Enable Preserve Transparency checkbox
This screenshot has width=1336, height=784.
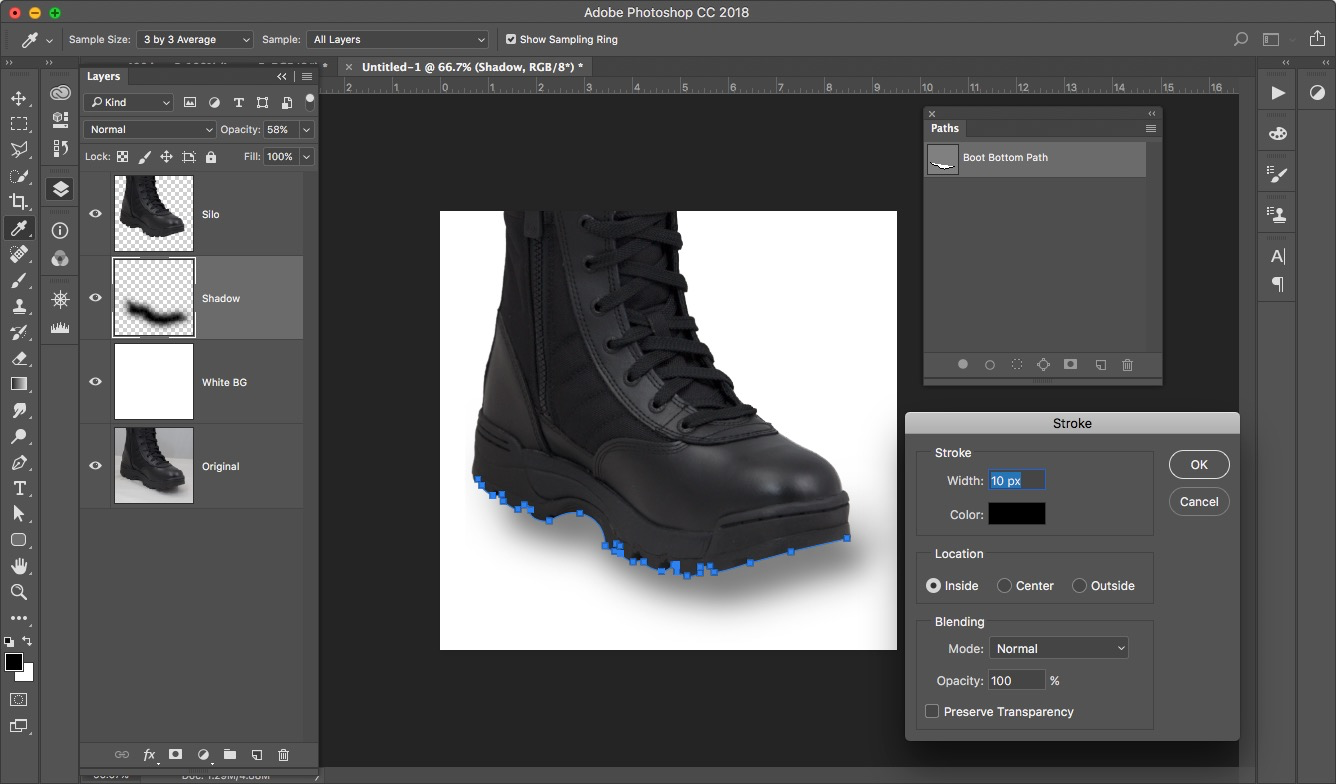coord(932,712)
